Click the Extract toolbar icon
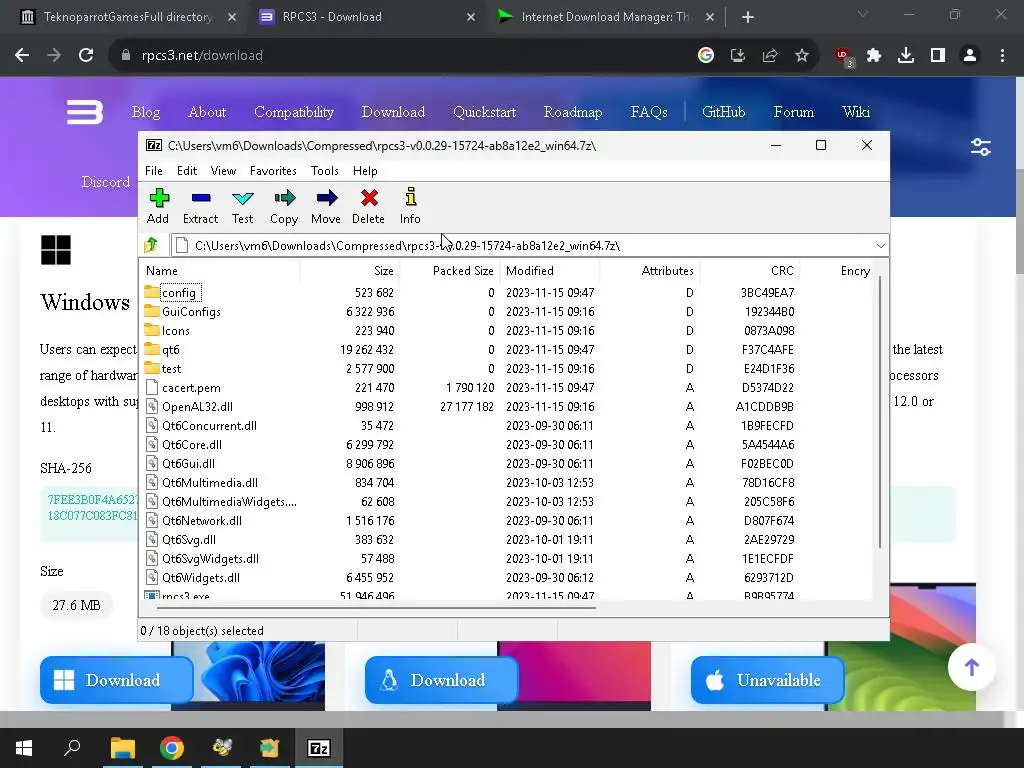 click(200, 206)
